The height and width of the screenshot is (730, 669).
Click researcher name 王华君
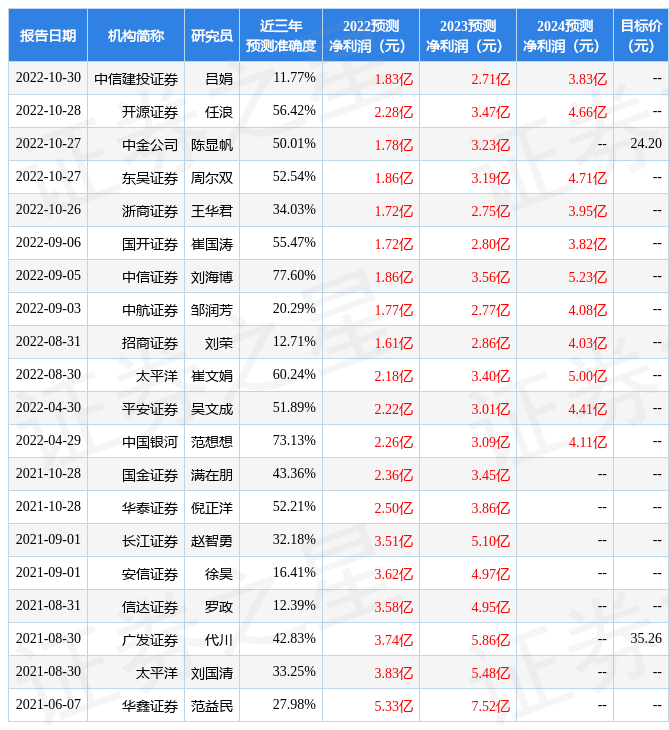(x=212, y=211)
